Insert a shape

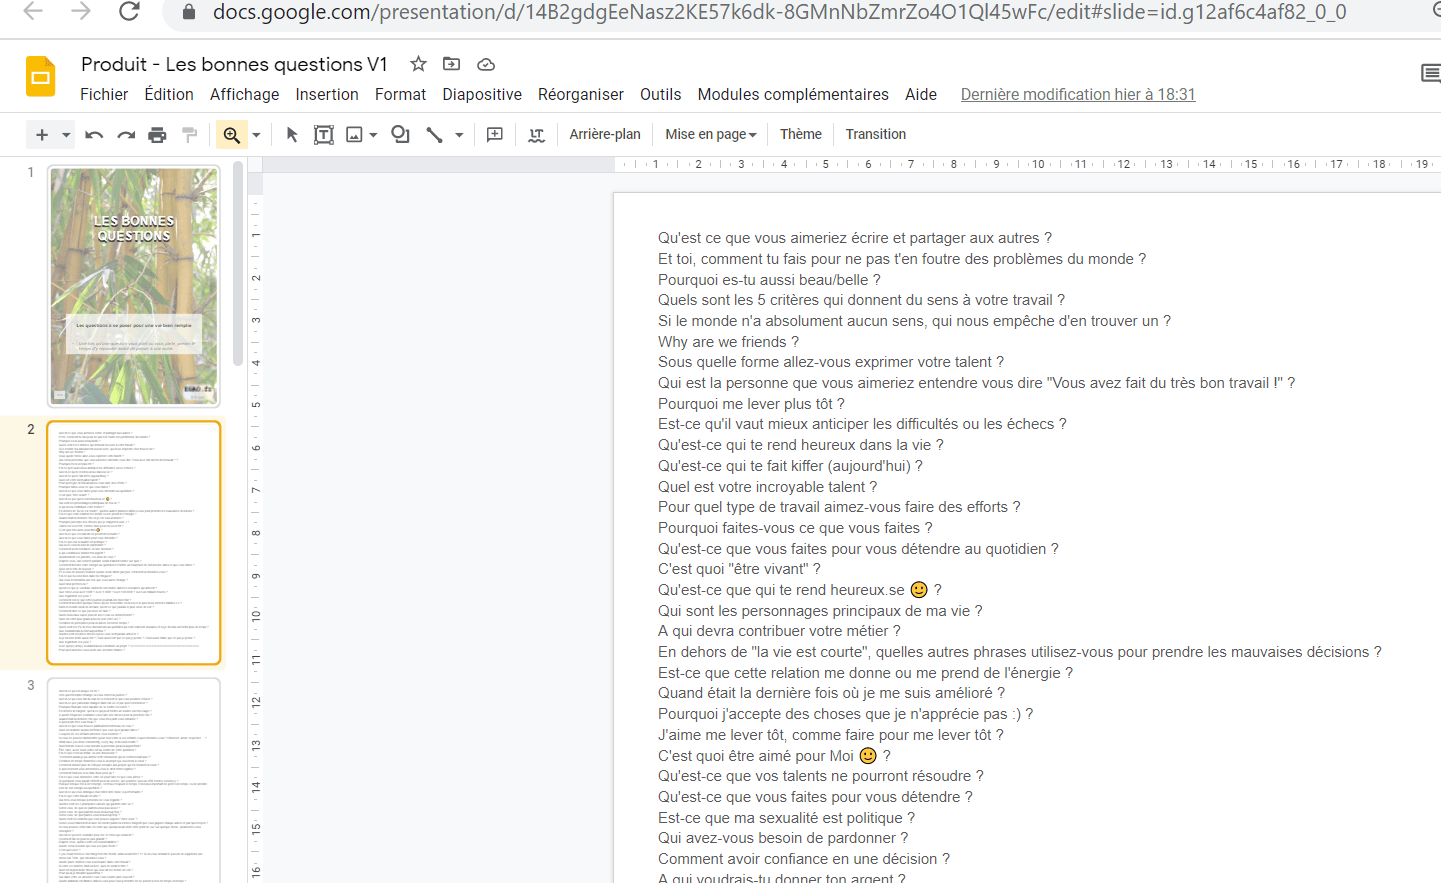point(400,134)
